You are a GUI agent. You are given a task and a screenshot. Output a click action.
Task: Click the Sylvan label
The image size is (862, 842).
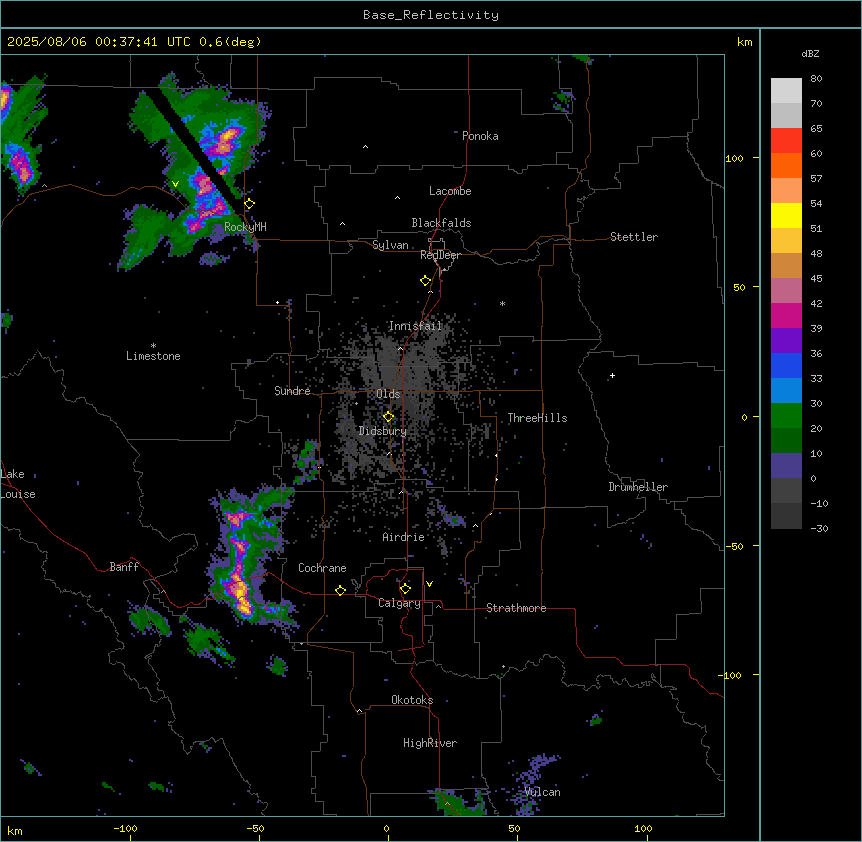[x=390, y=245]
